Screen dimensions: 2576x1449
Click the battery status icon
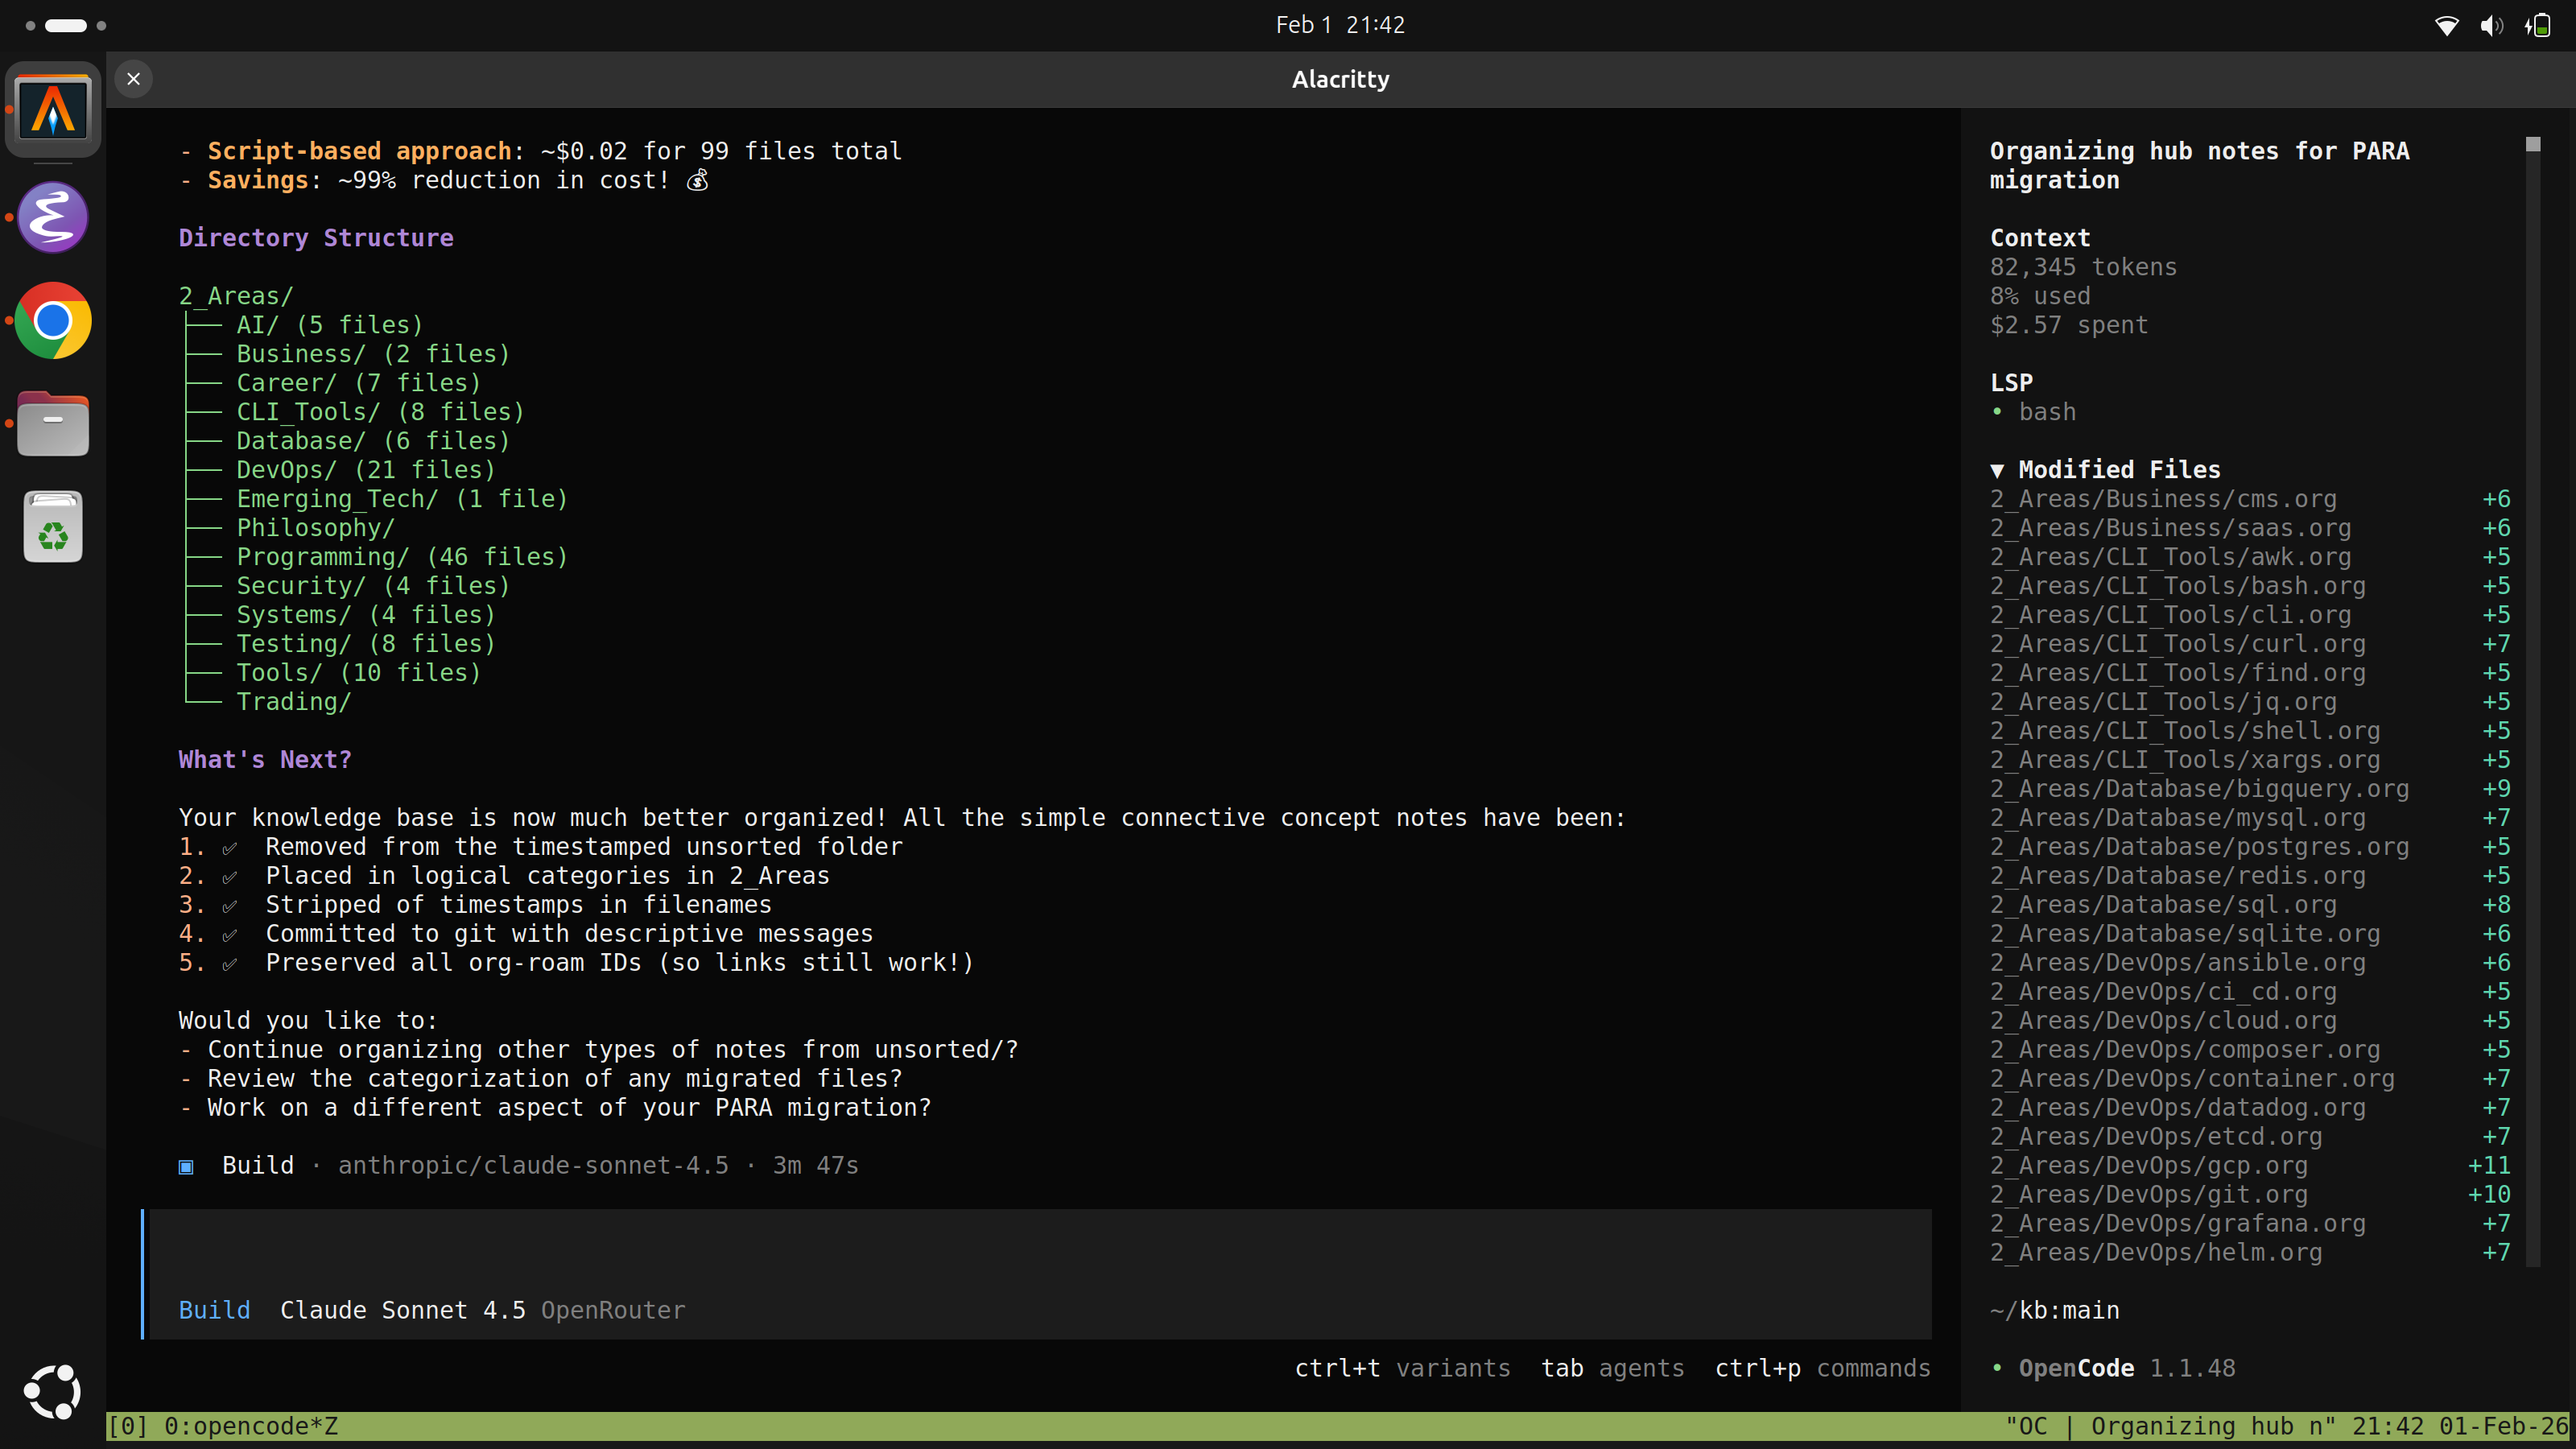[x=2537, y=25]
